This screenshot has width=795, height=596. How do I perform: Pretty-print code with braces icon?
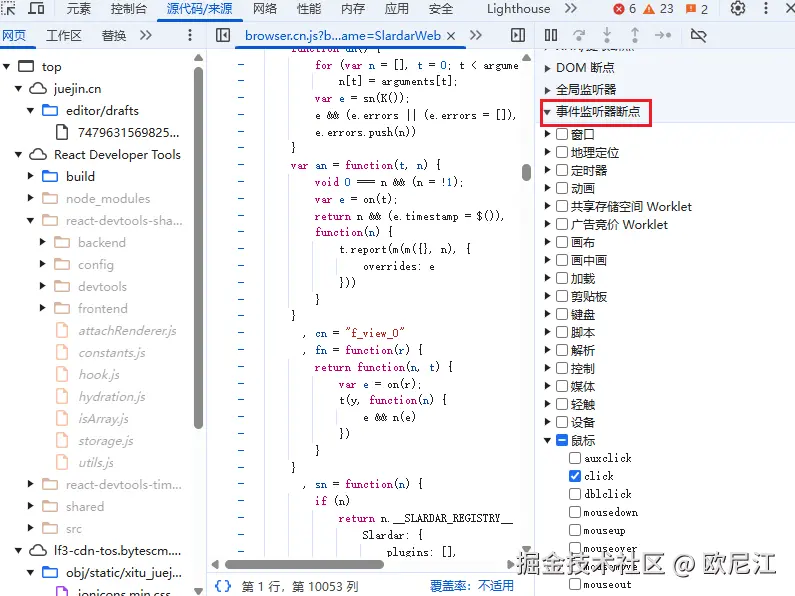[223, 586]
